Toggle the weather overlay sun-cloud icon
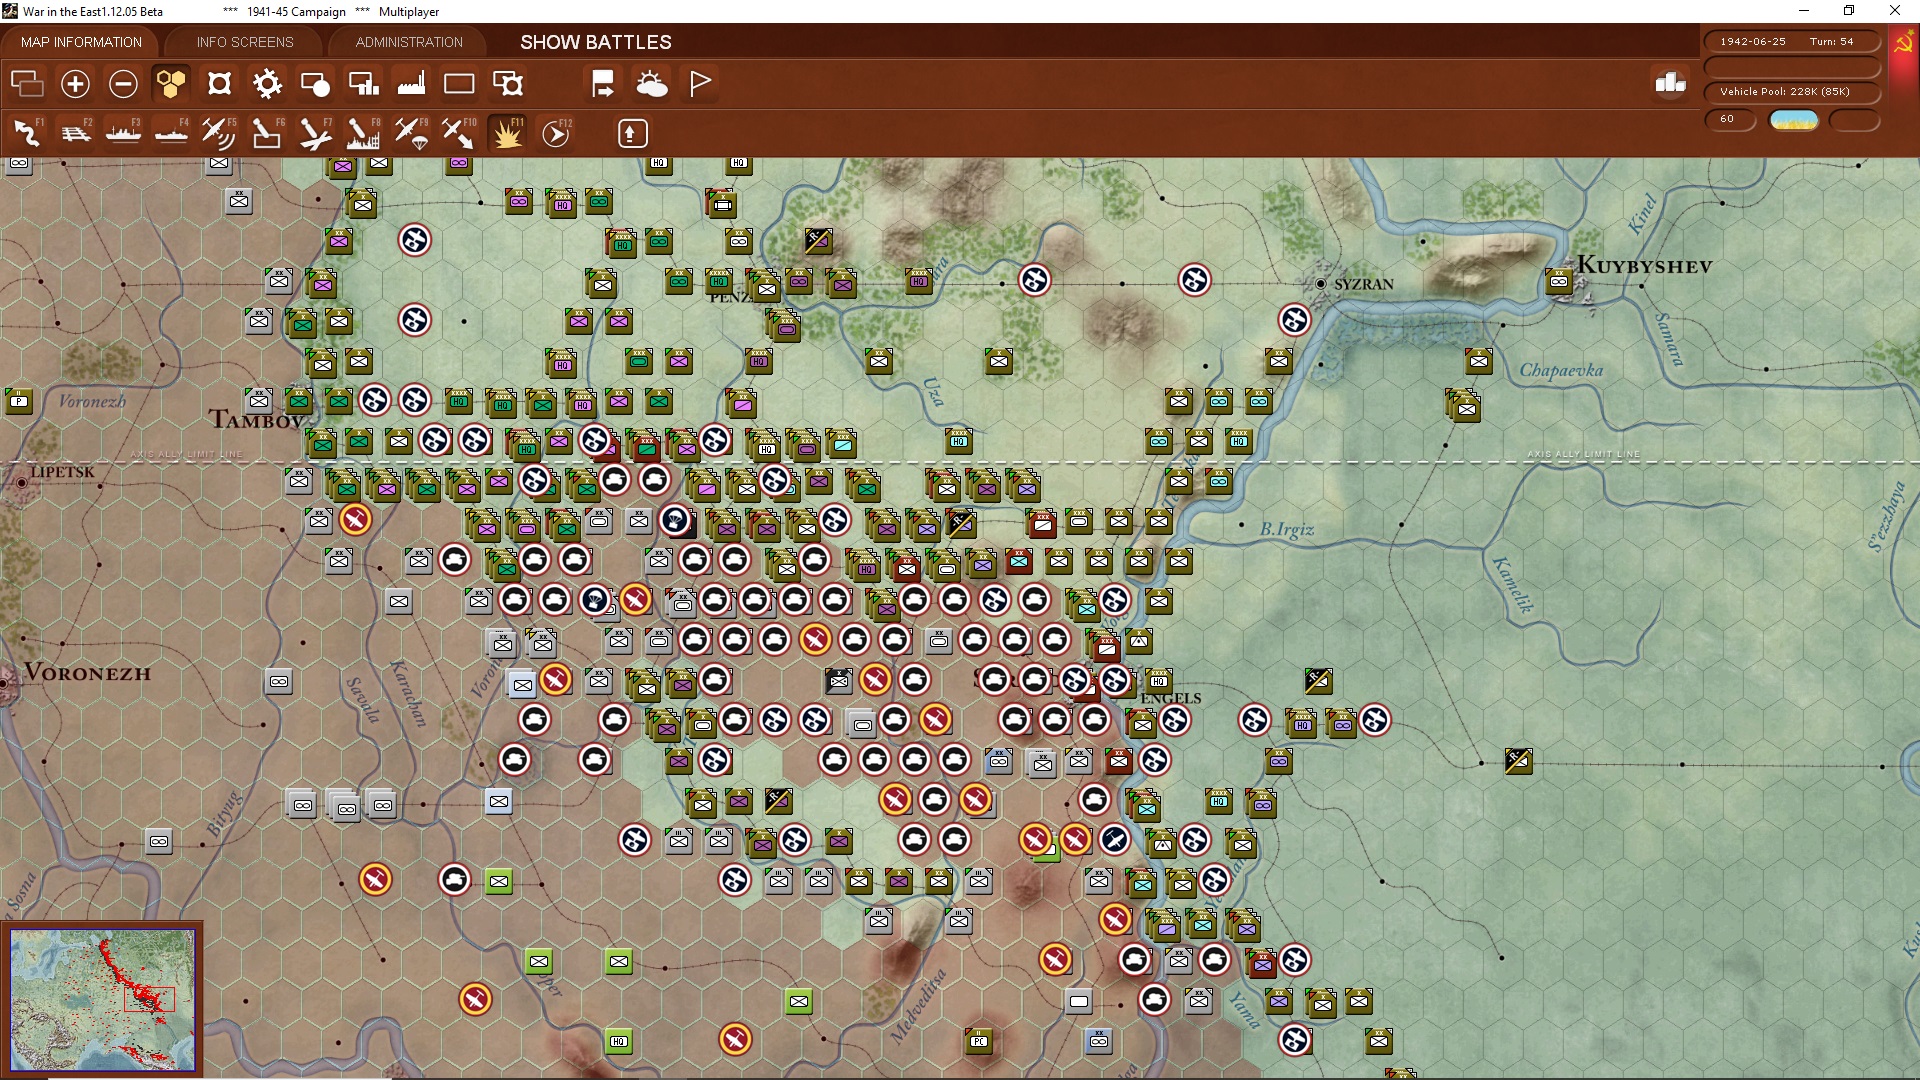 652,84
